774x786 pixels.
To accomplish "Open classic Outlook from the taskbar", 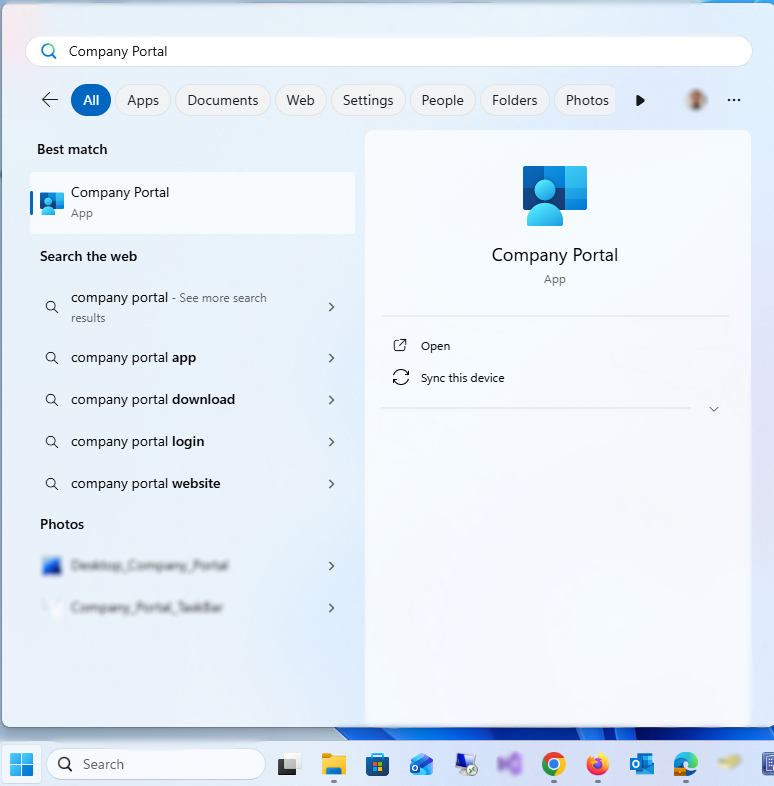I will 642,764.
